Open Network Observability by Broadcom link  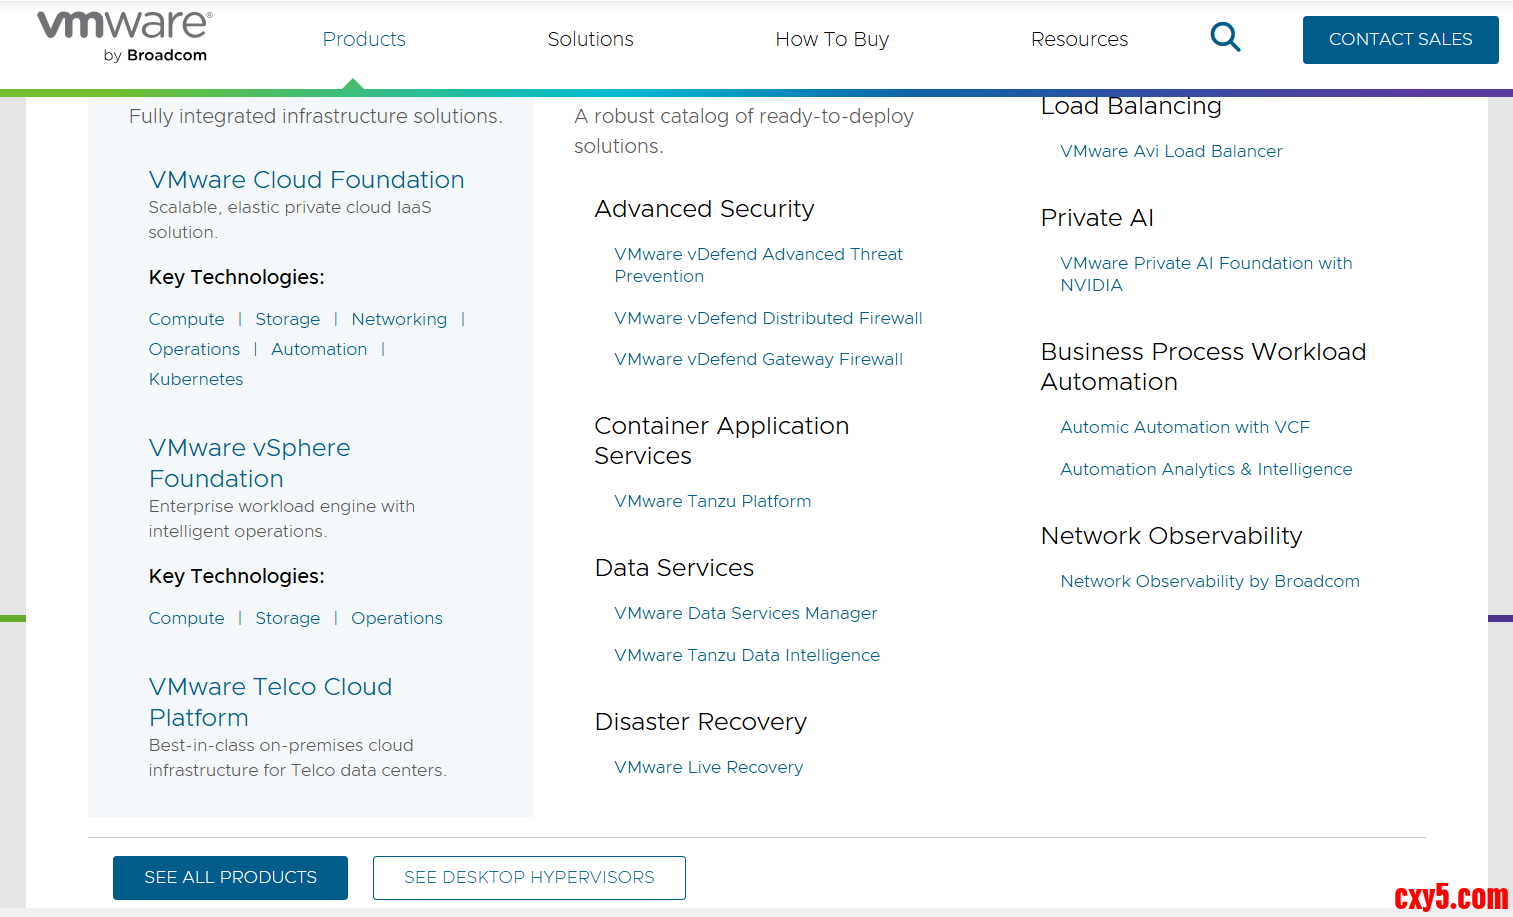point(1209,581)
